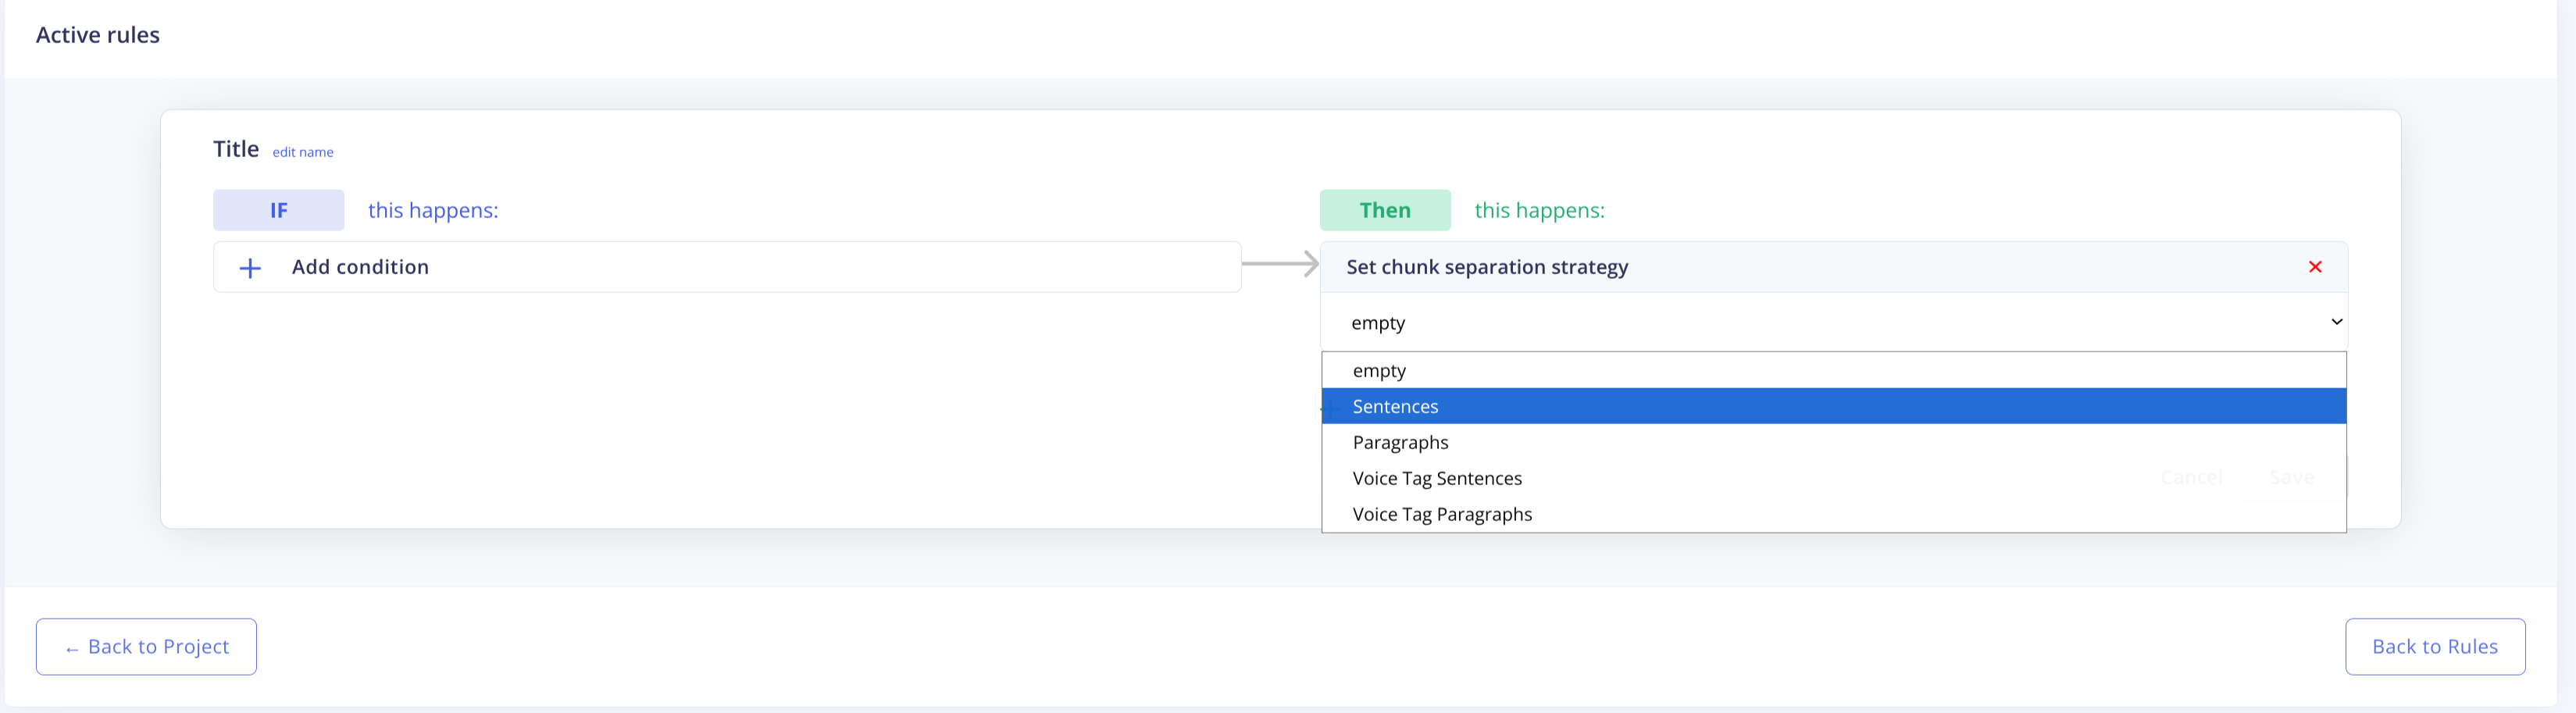Click the Add condition label
The image size is (2576, 713).
(x=360, y=267)
